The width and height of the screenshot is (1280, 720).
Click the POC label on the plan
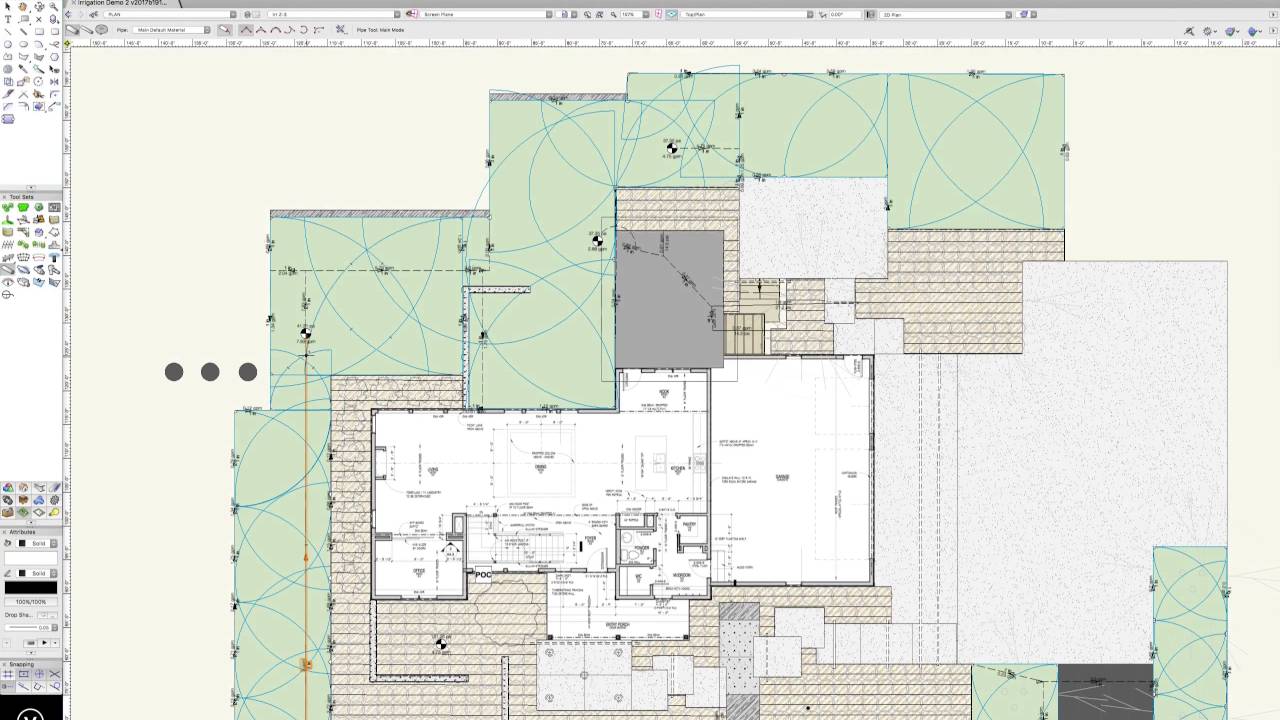pyautogui.click(x=483, y=575)
